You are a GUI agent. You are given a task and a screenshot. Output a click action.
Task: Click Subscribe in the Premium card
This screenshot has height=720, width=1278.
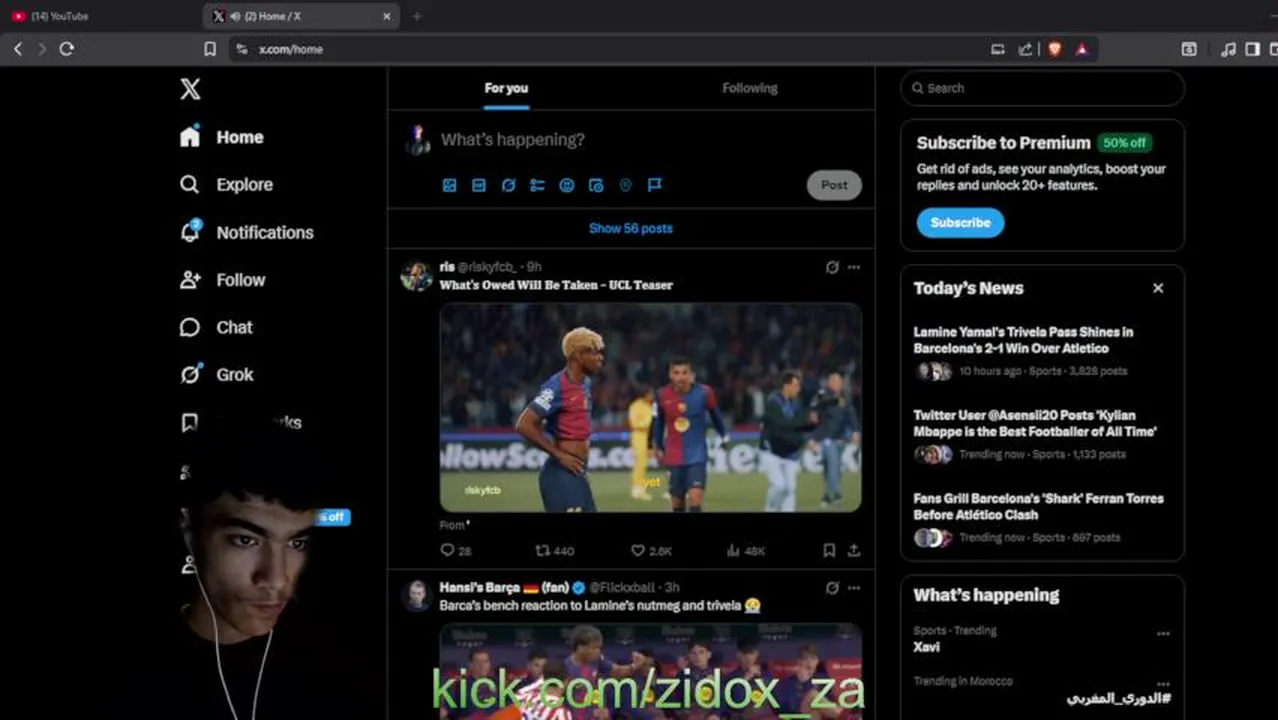[960, 222]
